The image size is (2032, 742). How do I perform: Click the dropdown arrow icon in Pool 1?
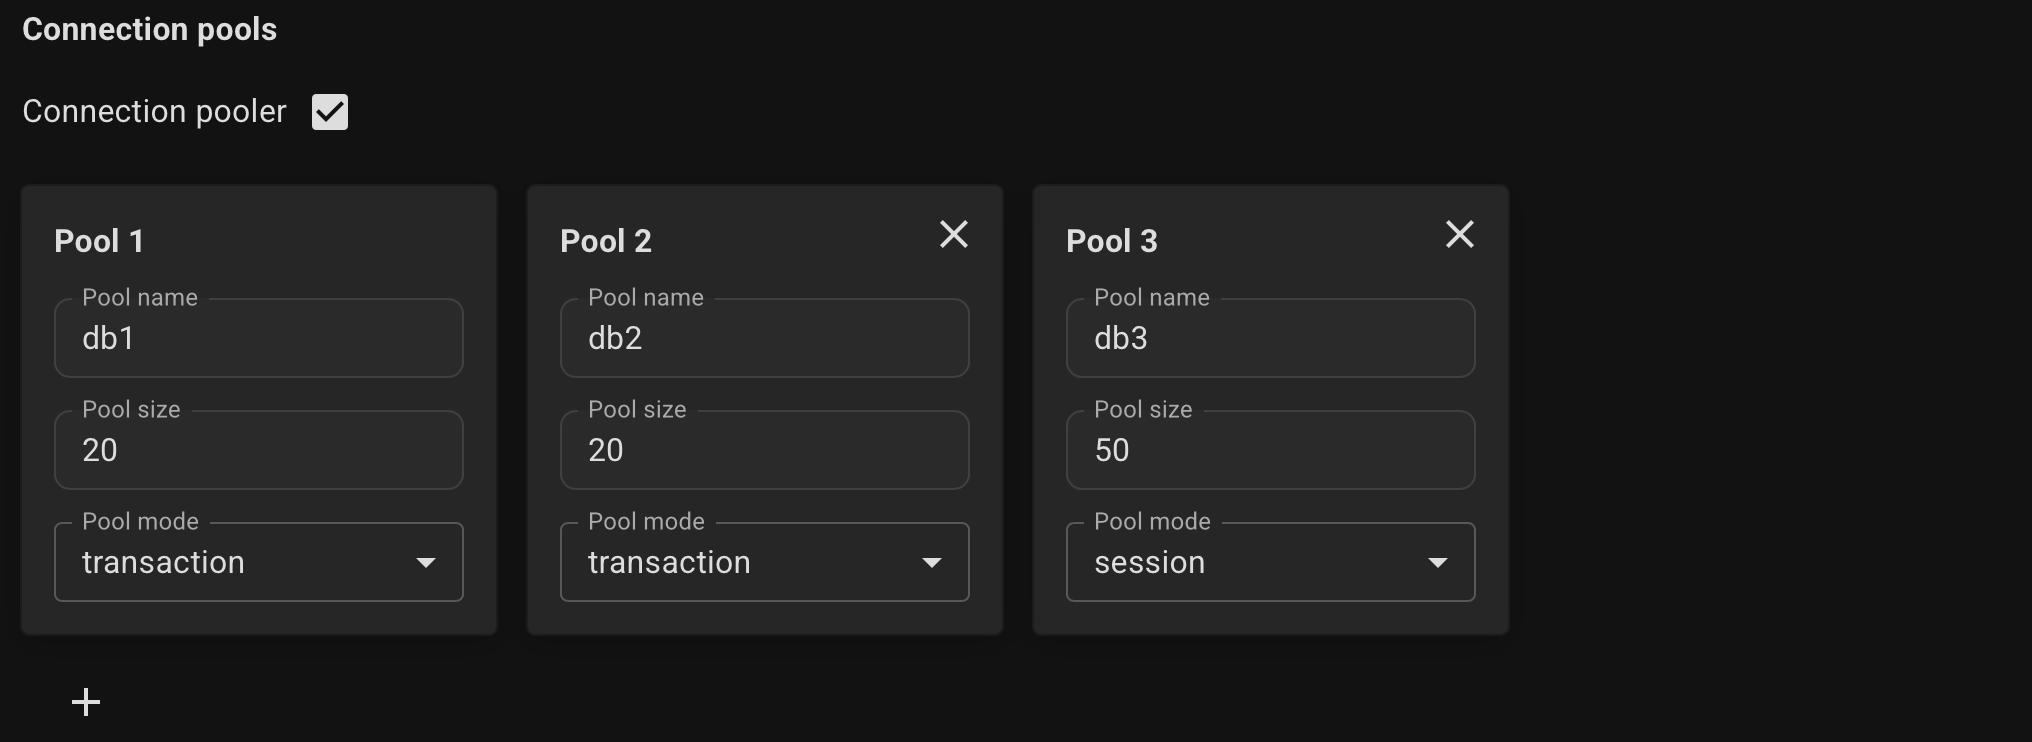click(426, 562)
